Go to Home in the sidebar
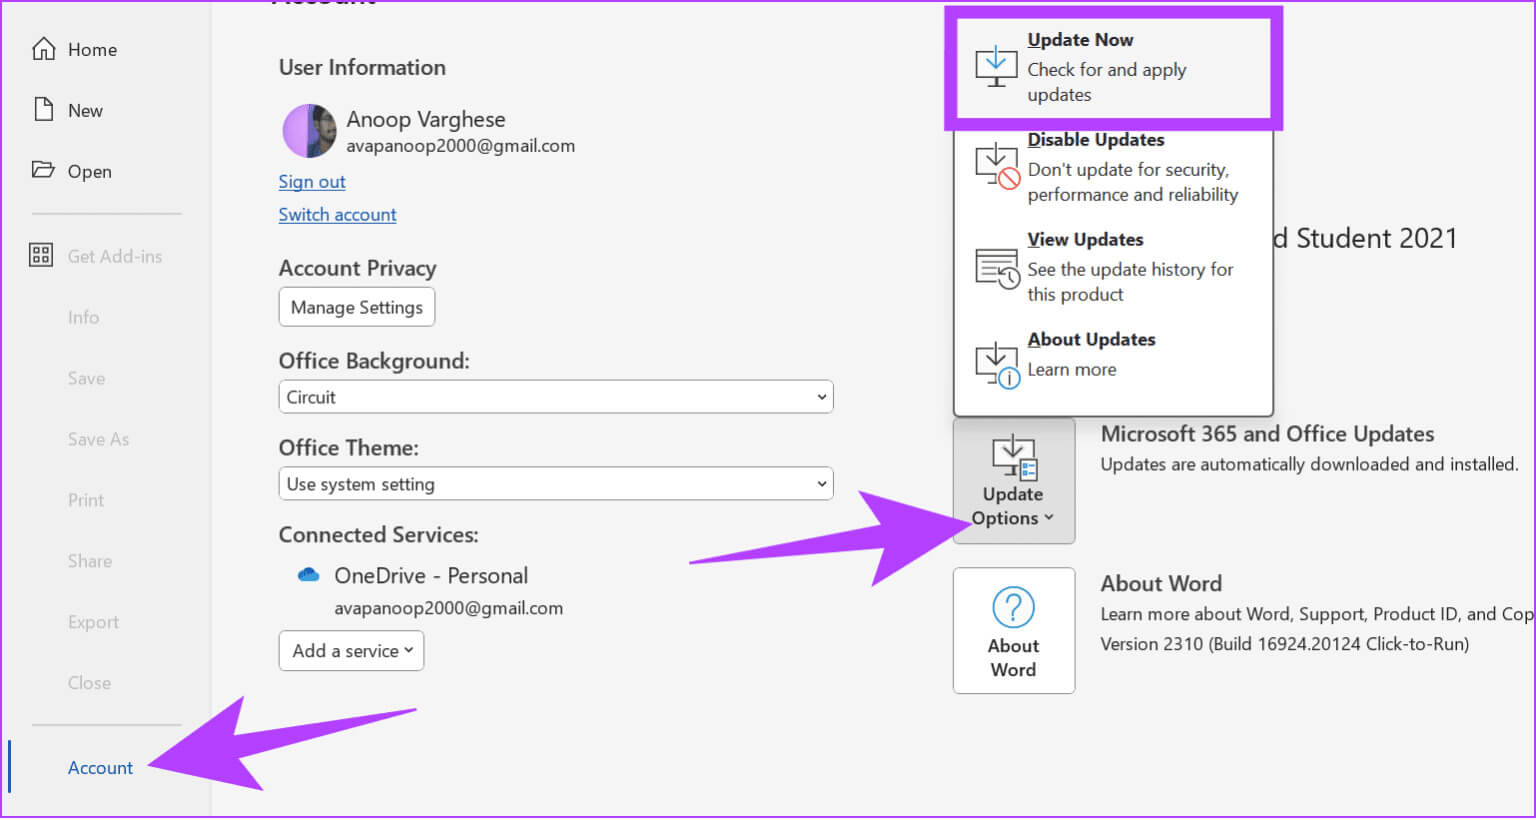Viewport: 1536px width, 820px height. tap(92, 50)
